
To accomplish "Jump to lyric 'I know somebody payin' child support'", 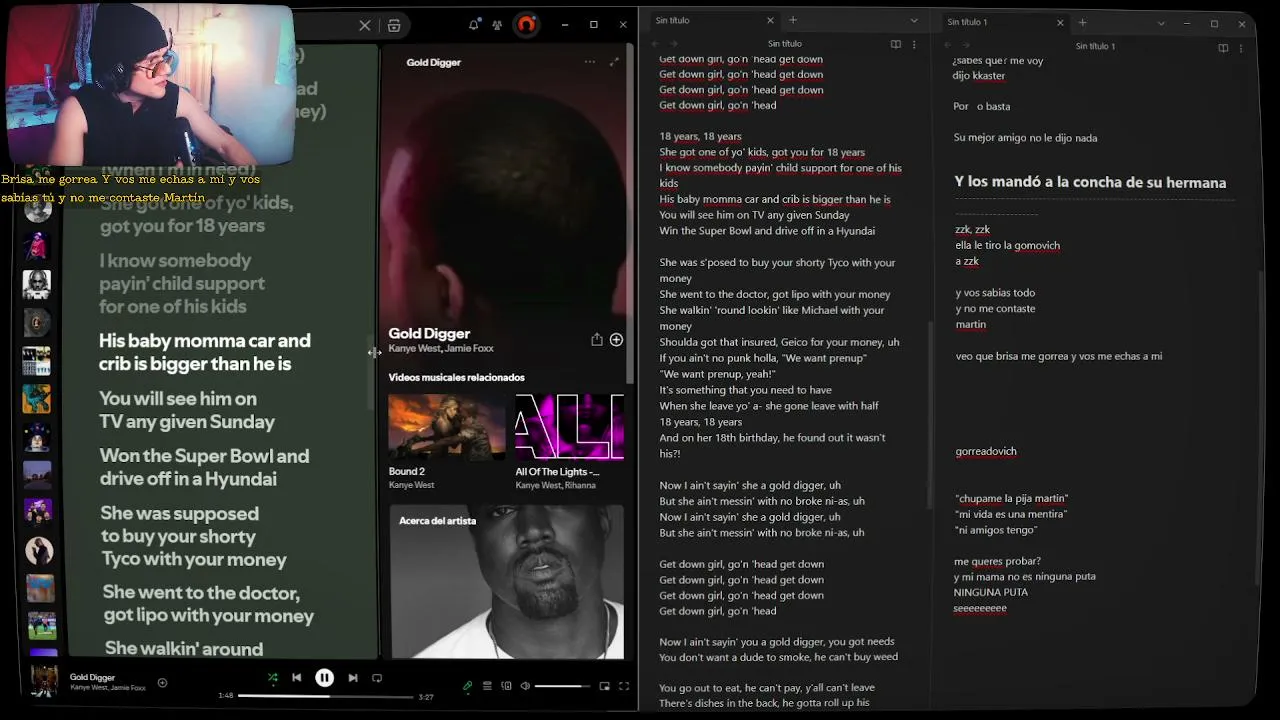I will point(182,283).
